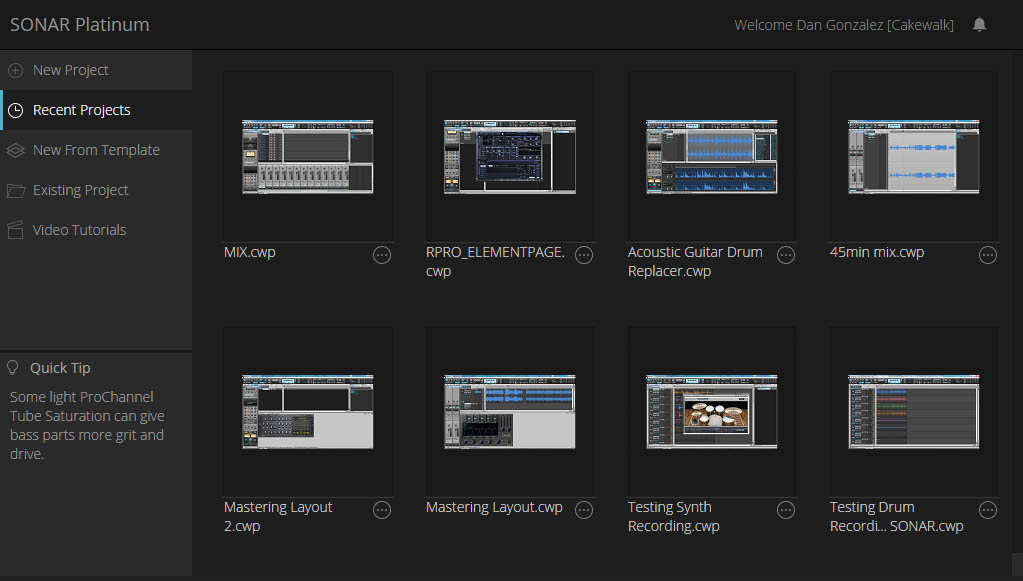The image size is (1023, 581).
Task: Open the Testing Synth Recording.cwp thumbnail
Action: [x=711, y=411]
